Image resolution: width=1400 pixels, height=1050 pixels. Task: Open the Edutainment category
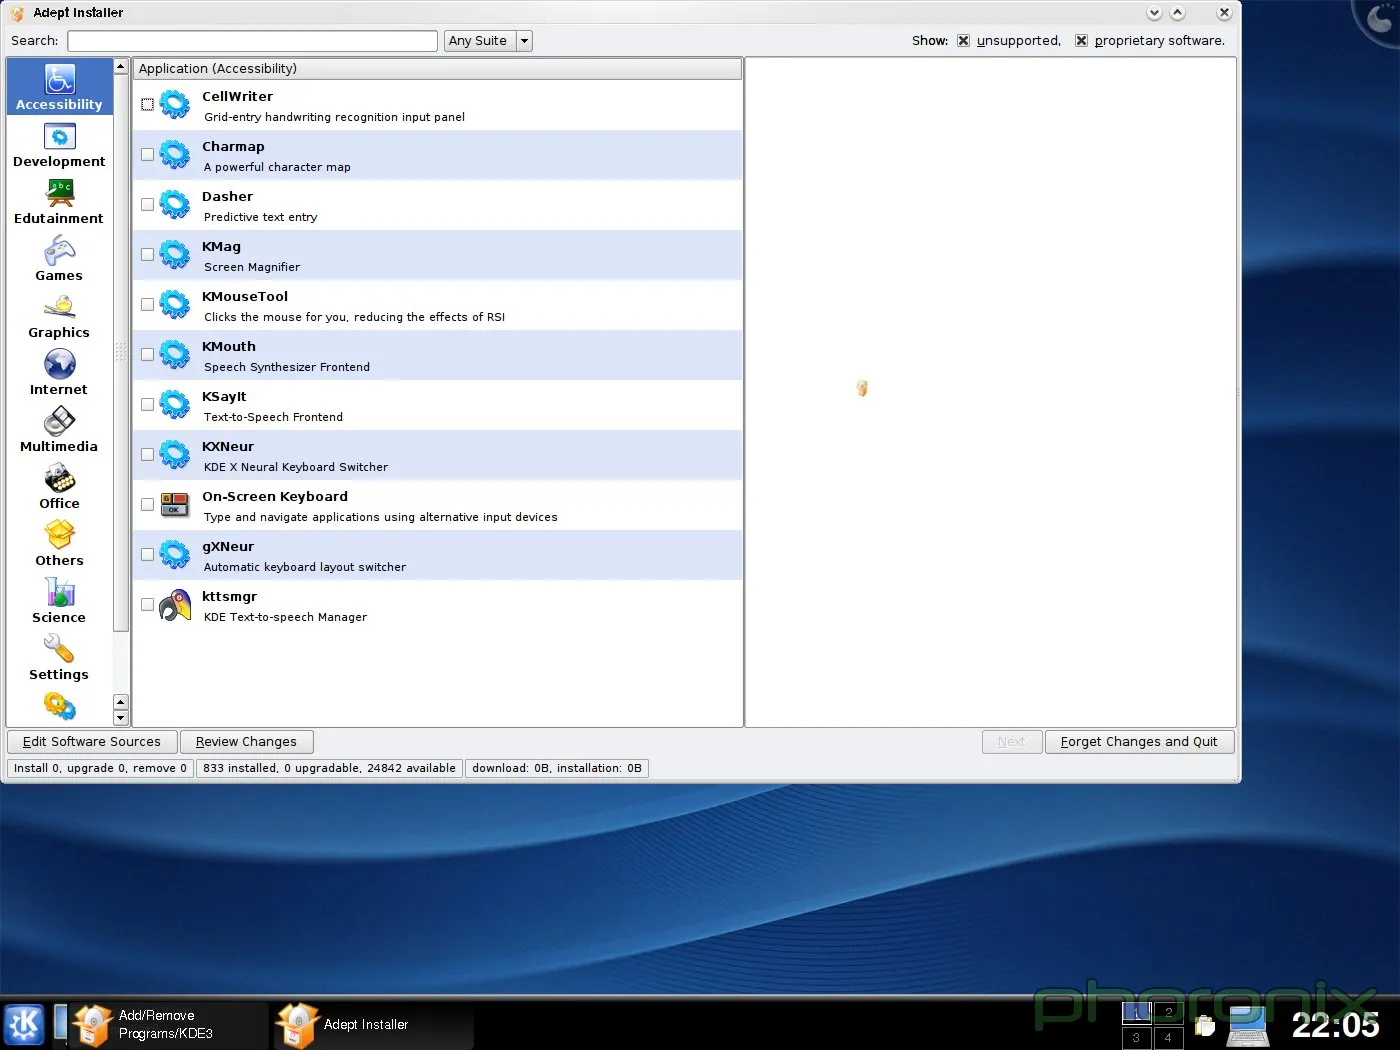tap(59, 203)
